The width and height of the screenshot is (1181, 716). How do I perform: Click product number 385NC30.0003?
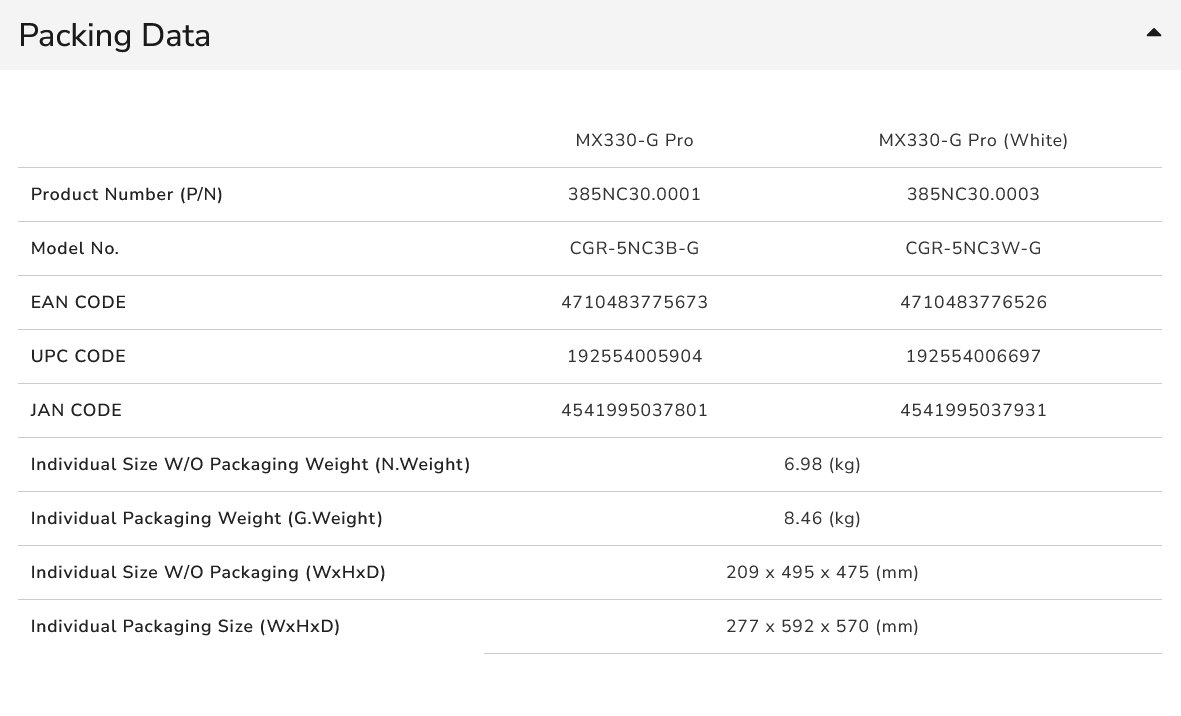click(x=973, y=195)
